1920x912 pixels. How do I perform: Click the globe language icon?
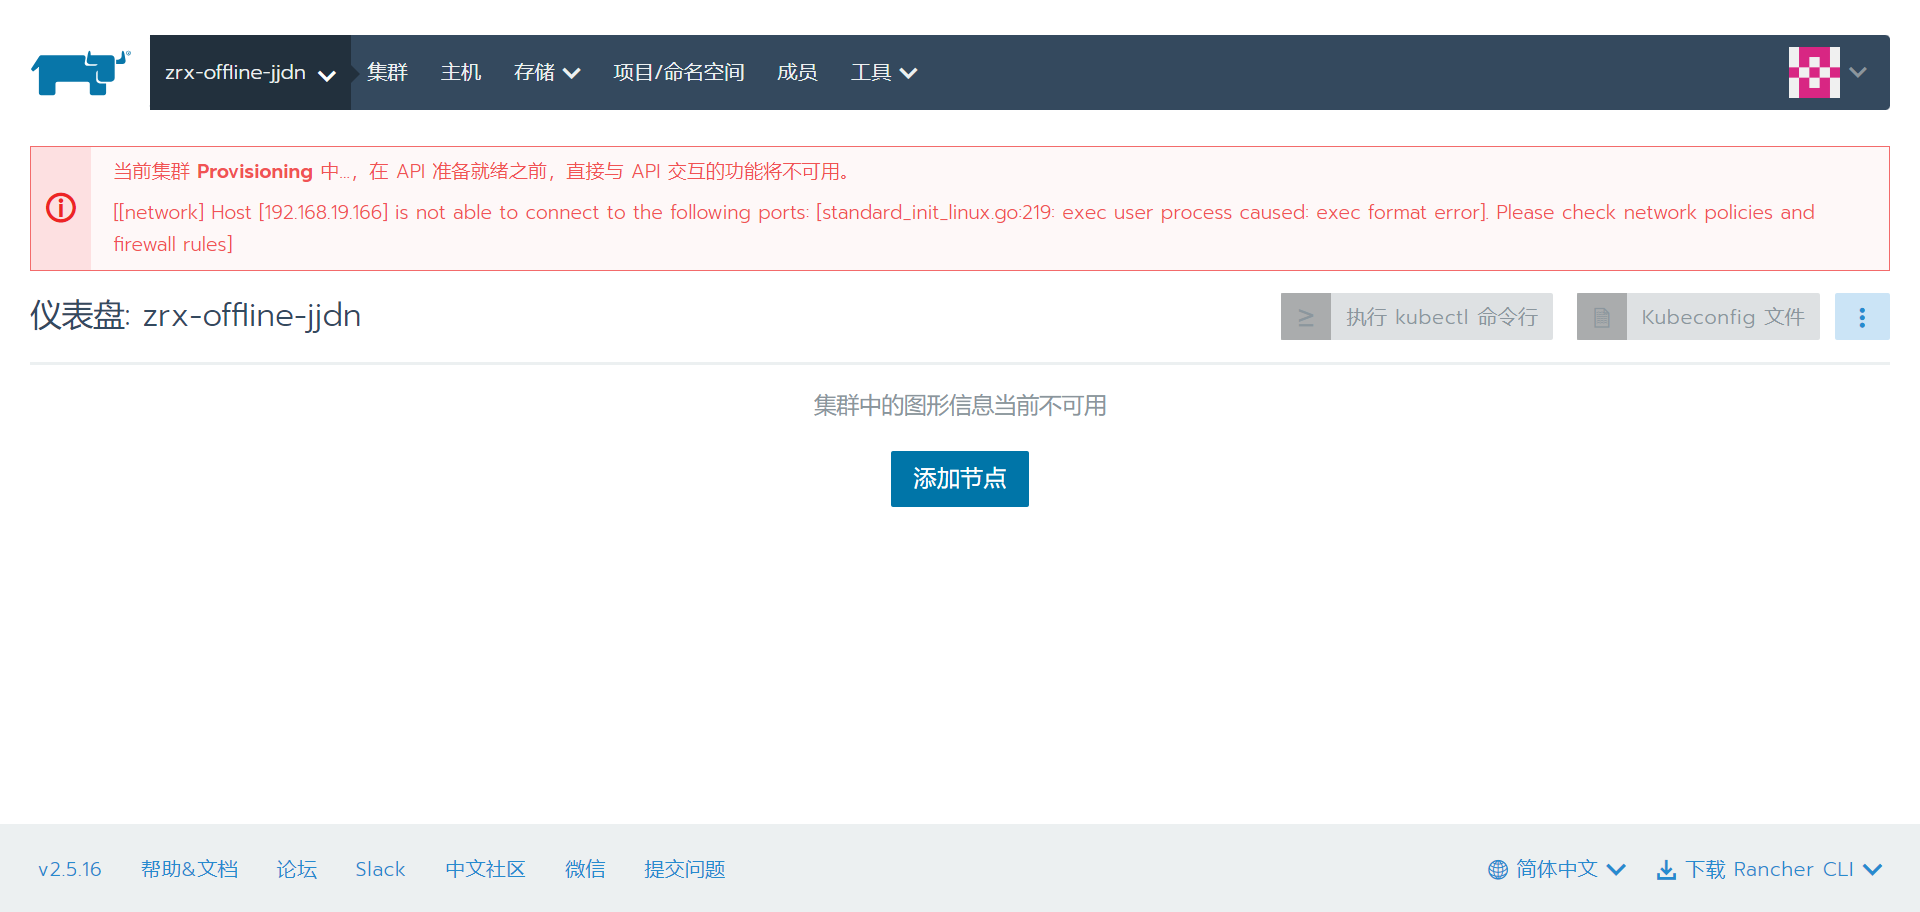[1497, 870]
